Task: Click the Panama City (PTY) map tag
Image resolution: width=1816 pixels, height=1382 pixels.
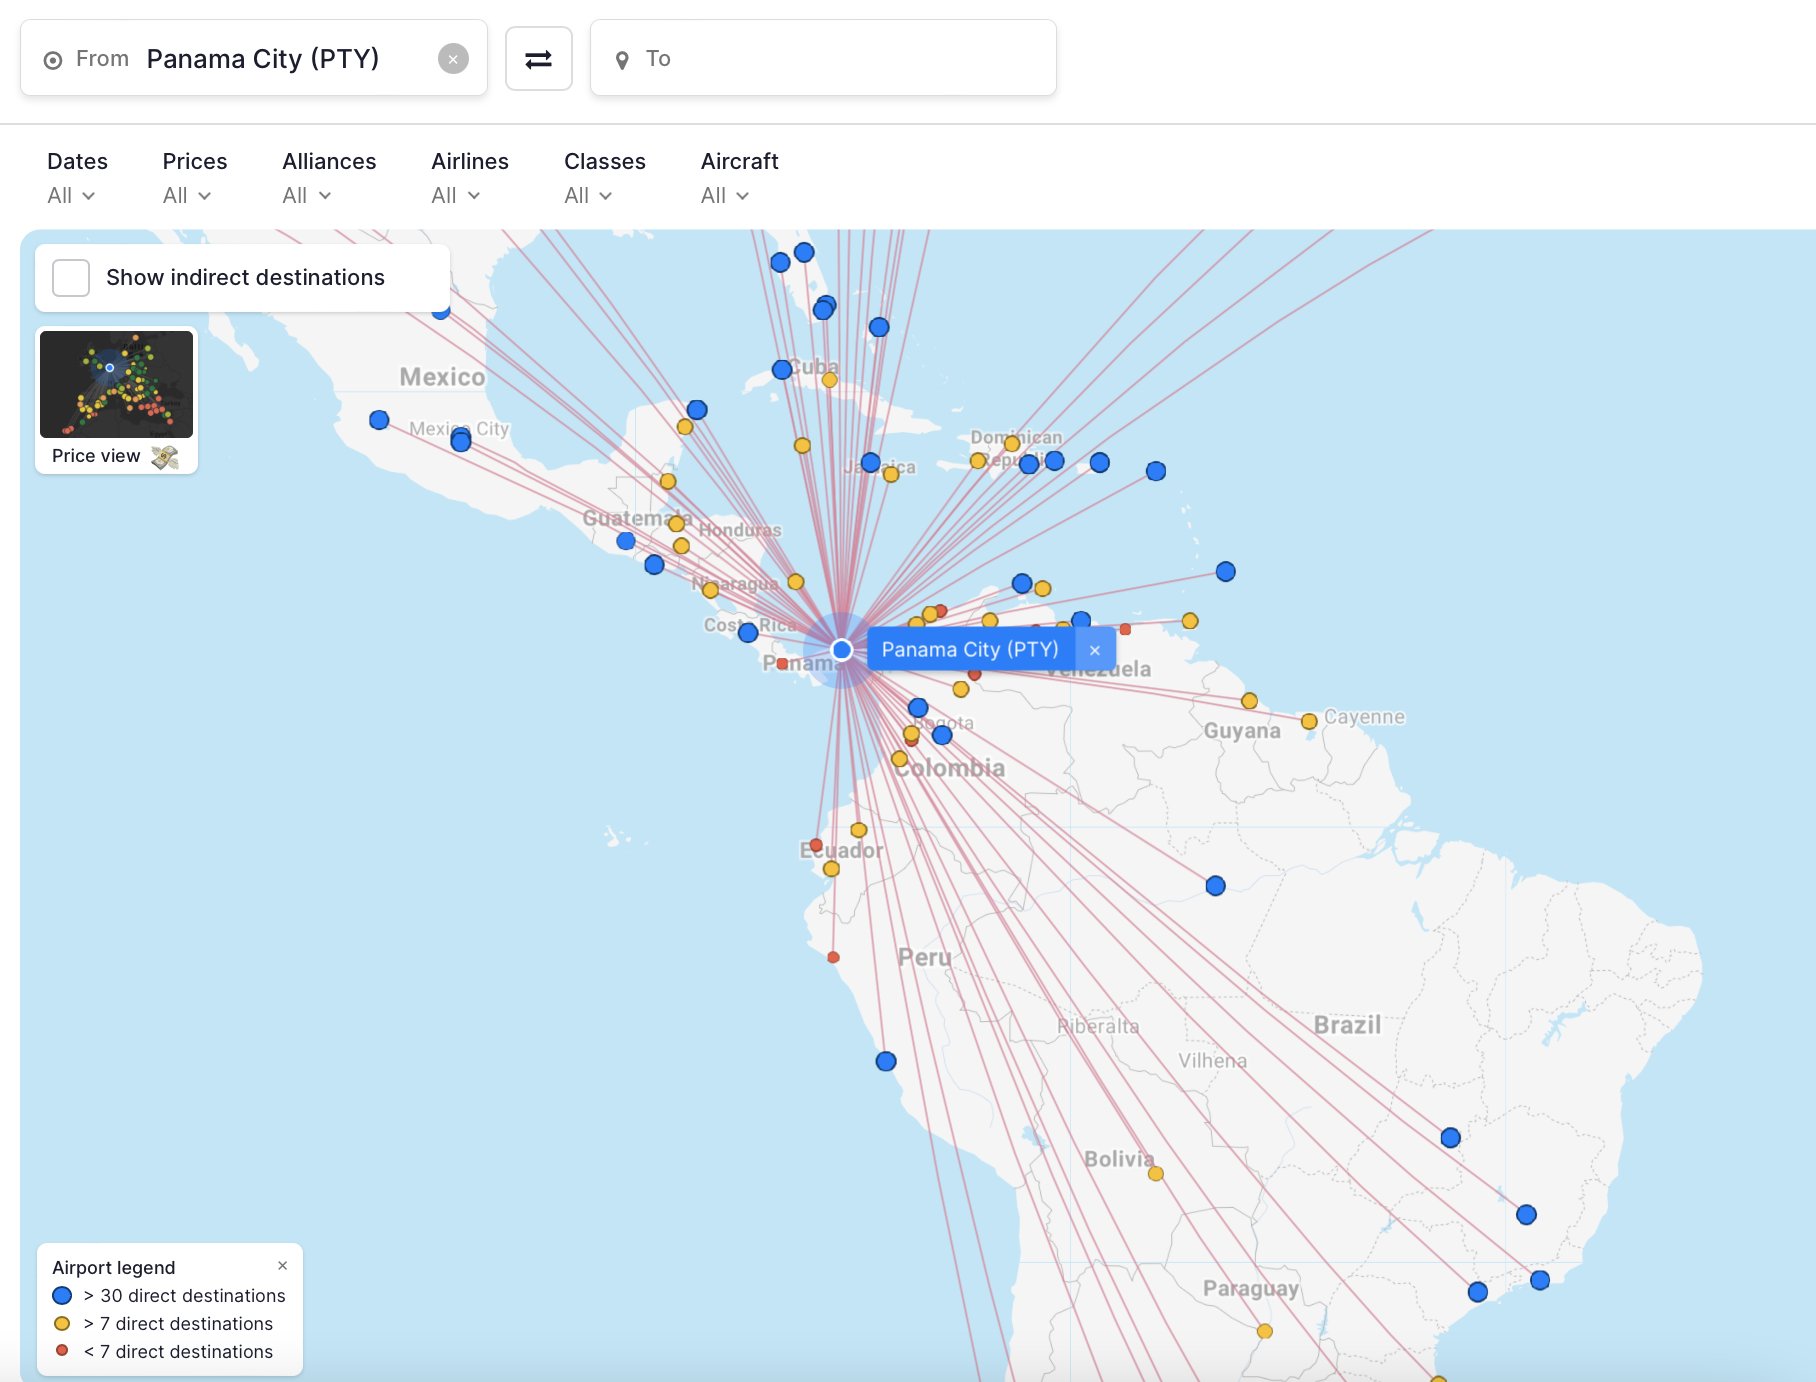Action: click(970, 650)
